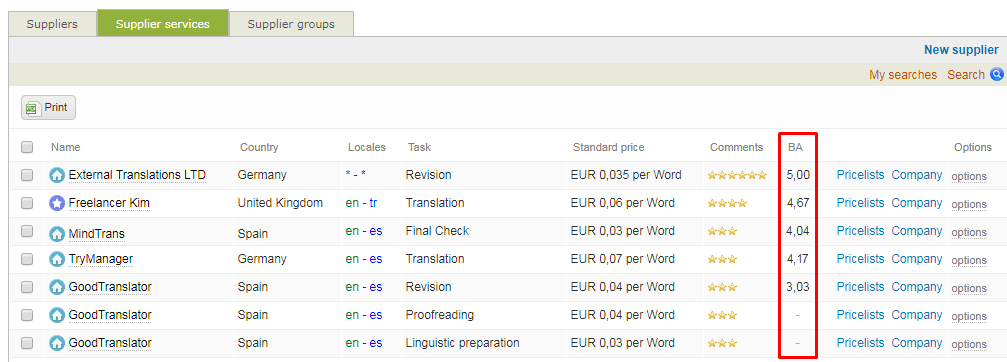Click Freelancer Kim star icon
Viewport: 1007px width, 362px height.
[x=57, y=203]
